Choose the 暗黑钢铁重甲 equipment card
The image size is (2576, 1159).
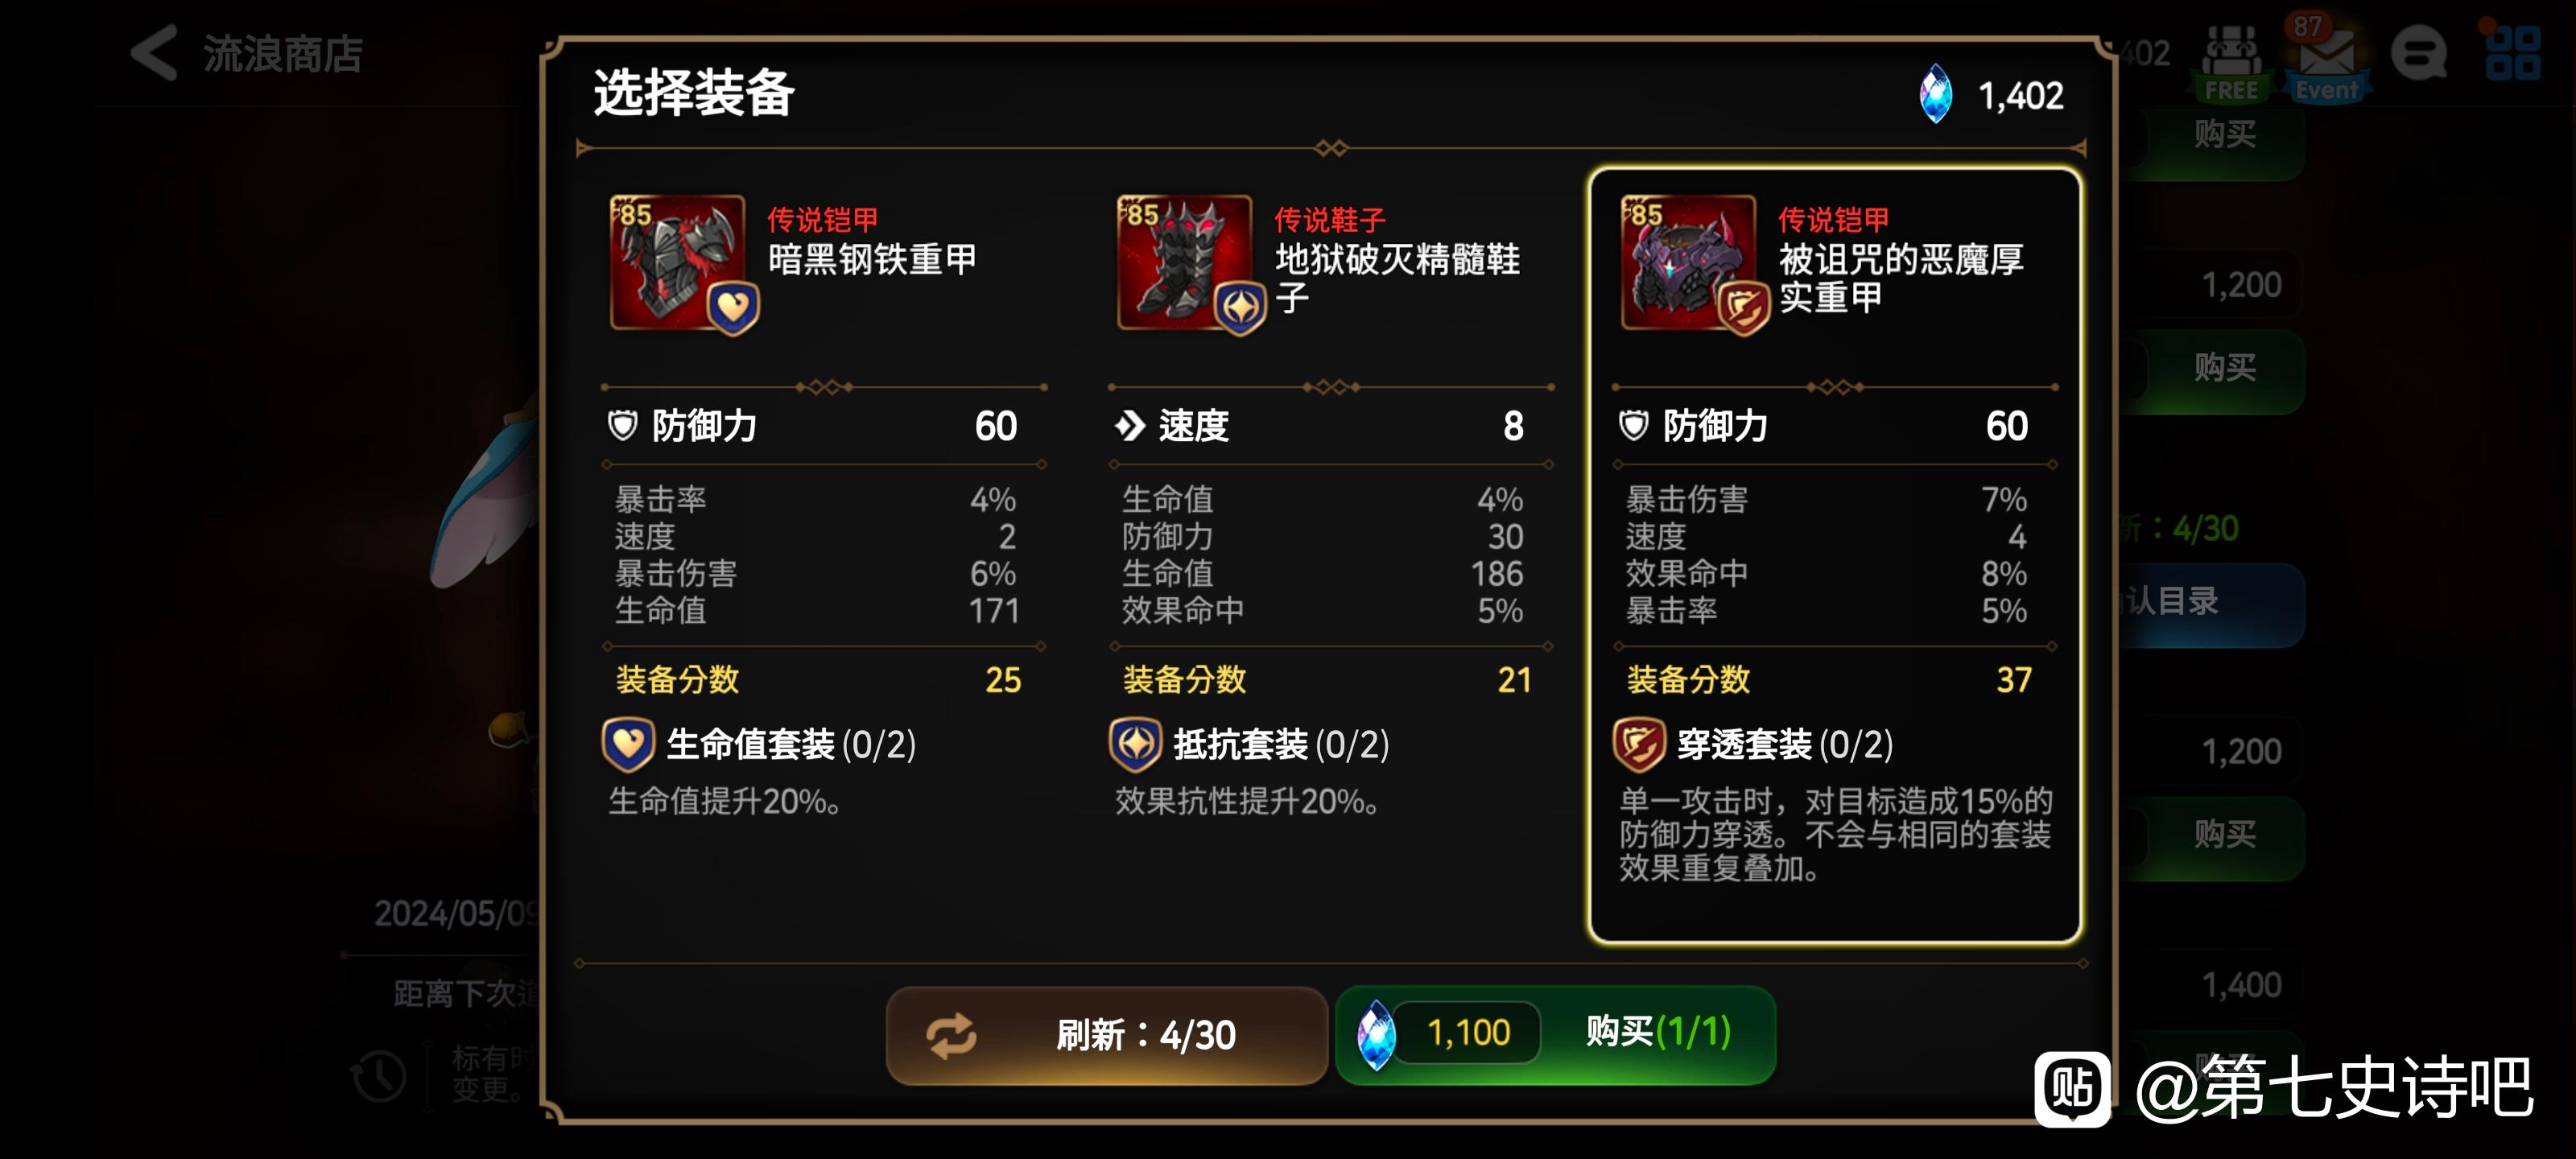pos(824,556)
